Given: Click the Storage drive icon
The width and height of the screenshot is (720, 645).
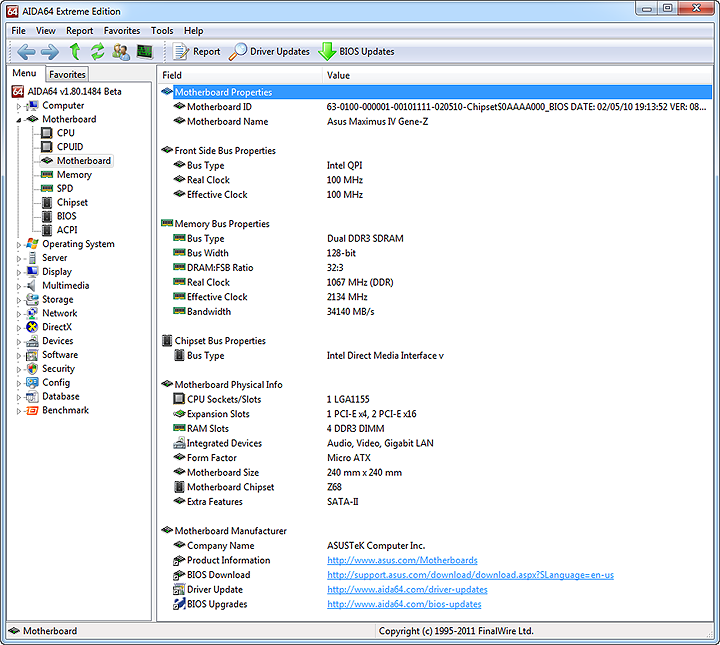Looking at the screenshot, I should (x=32, y=299).
